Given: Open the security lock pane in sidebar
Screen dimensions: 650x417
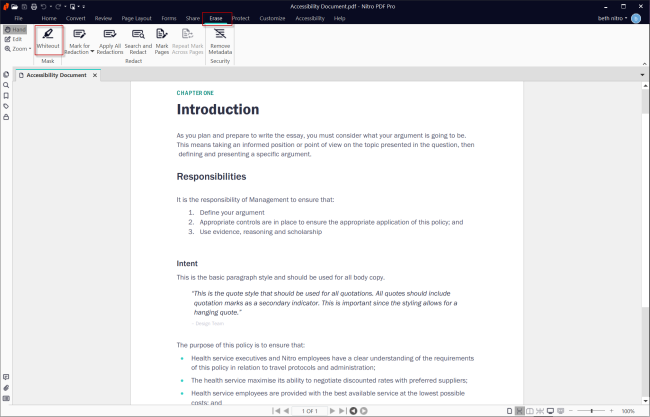Looking at the screenshot, I should pos(6,117).
